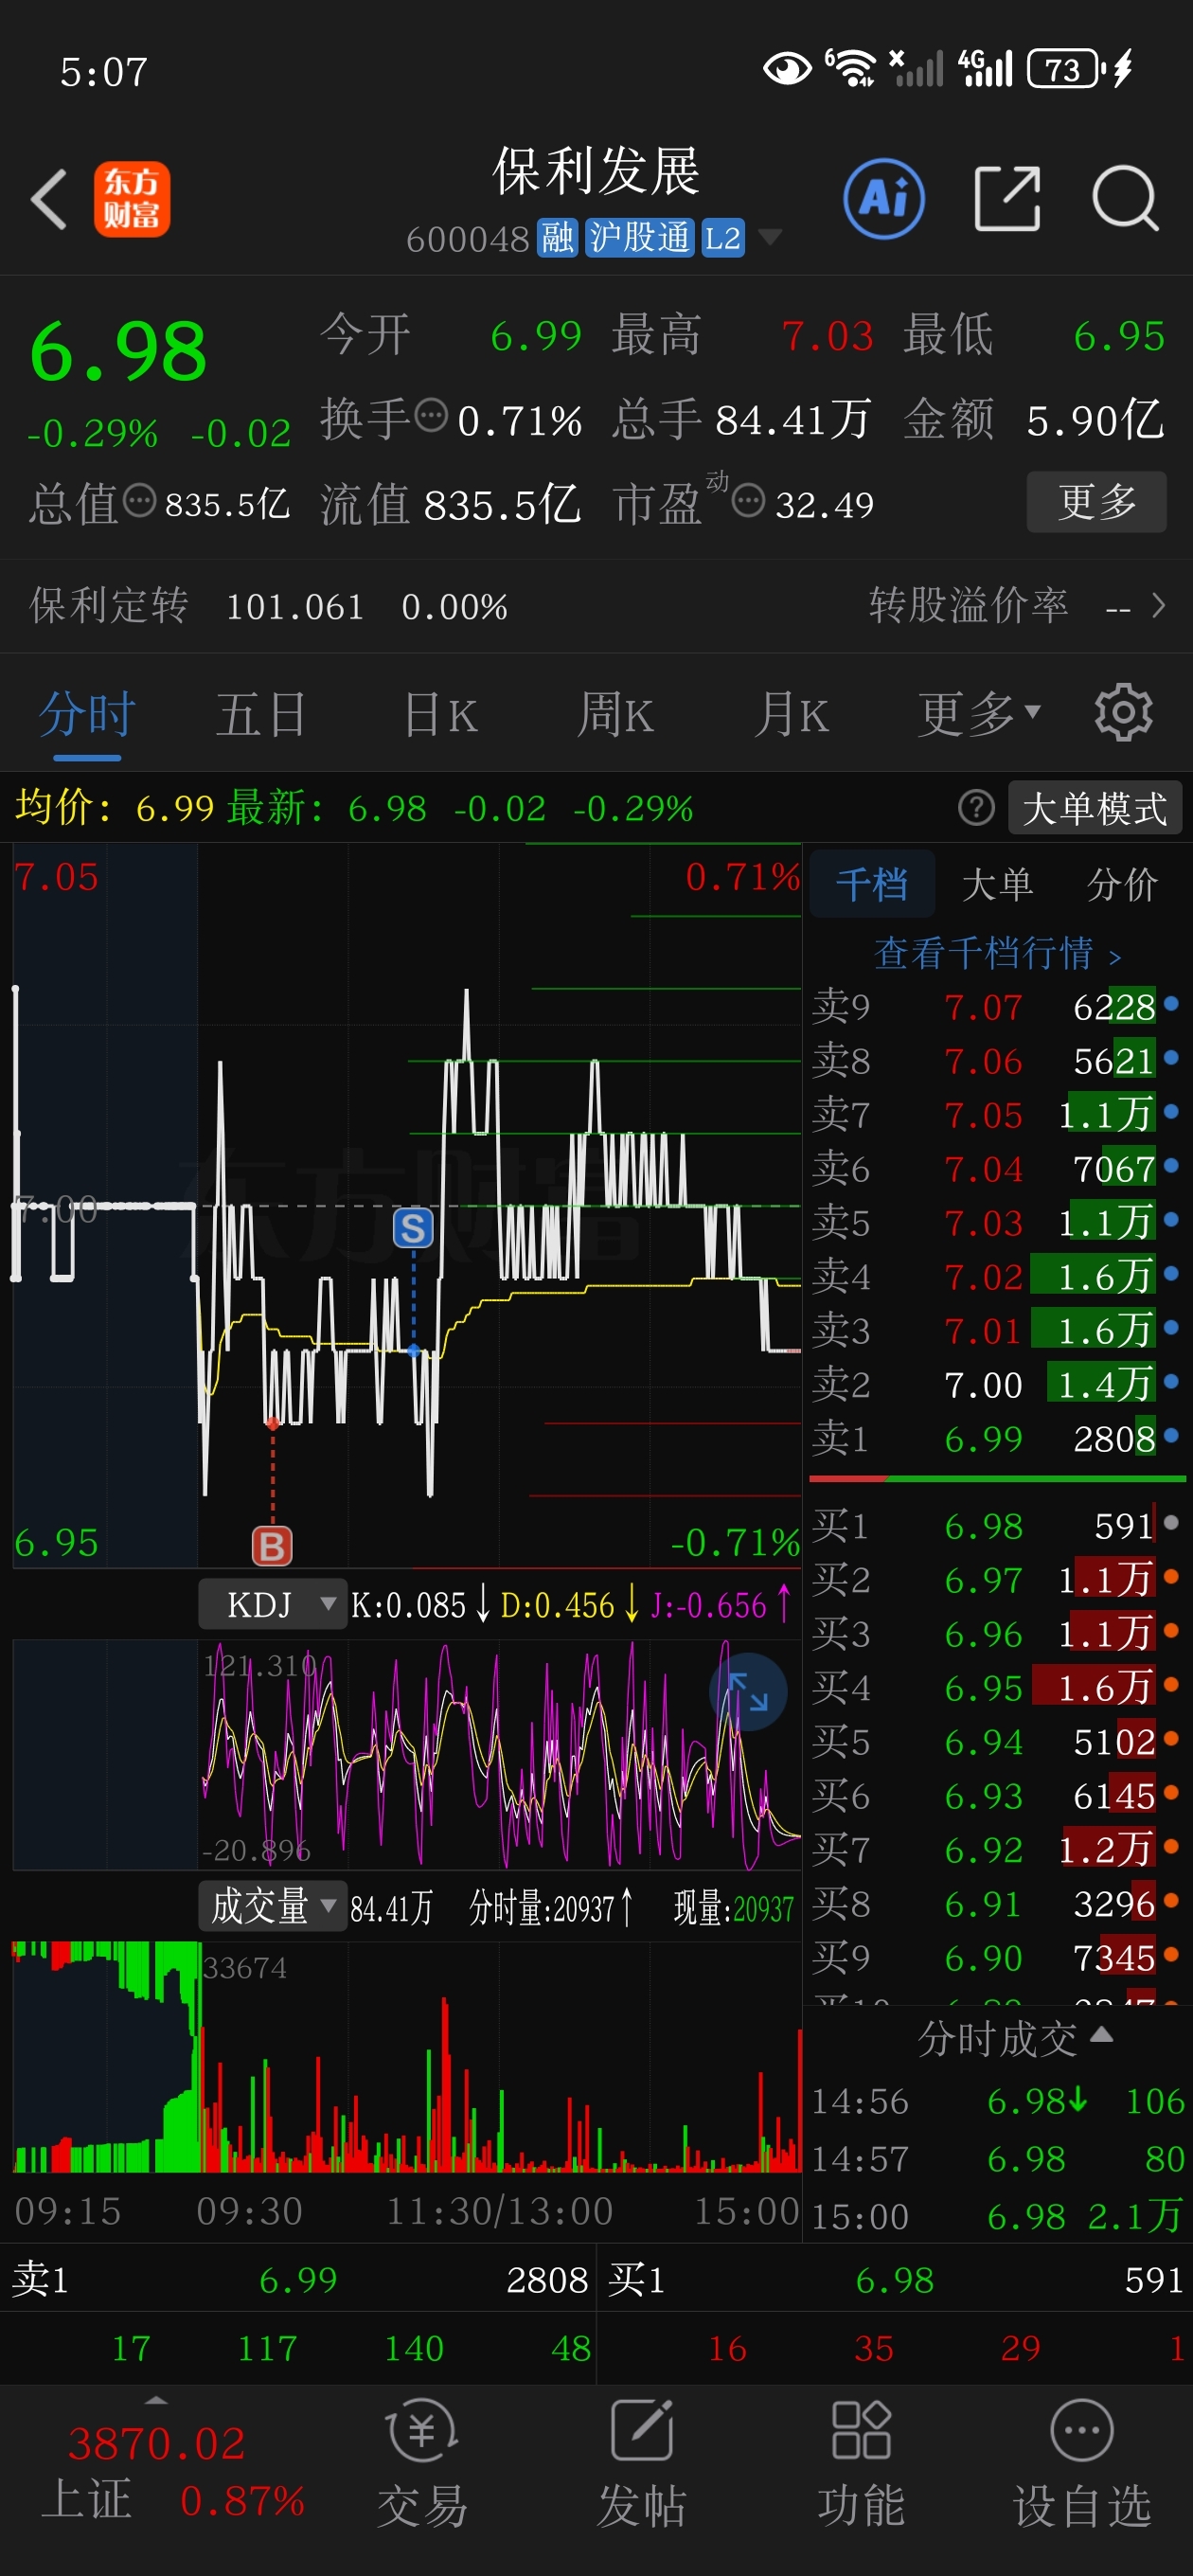Tap 15:00 6.98 2.1万 trade row
This screenshot has width=1193, height=2576.
pyautogui.click(x=997, y=2216)
